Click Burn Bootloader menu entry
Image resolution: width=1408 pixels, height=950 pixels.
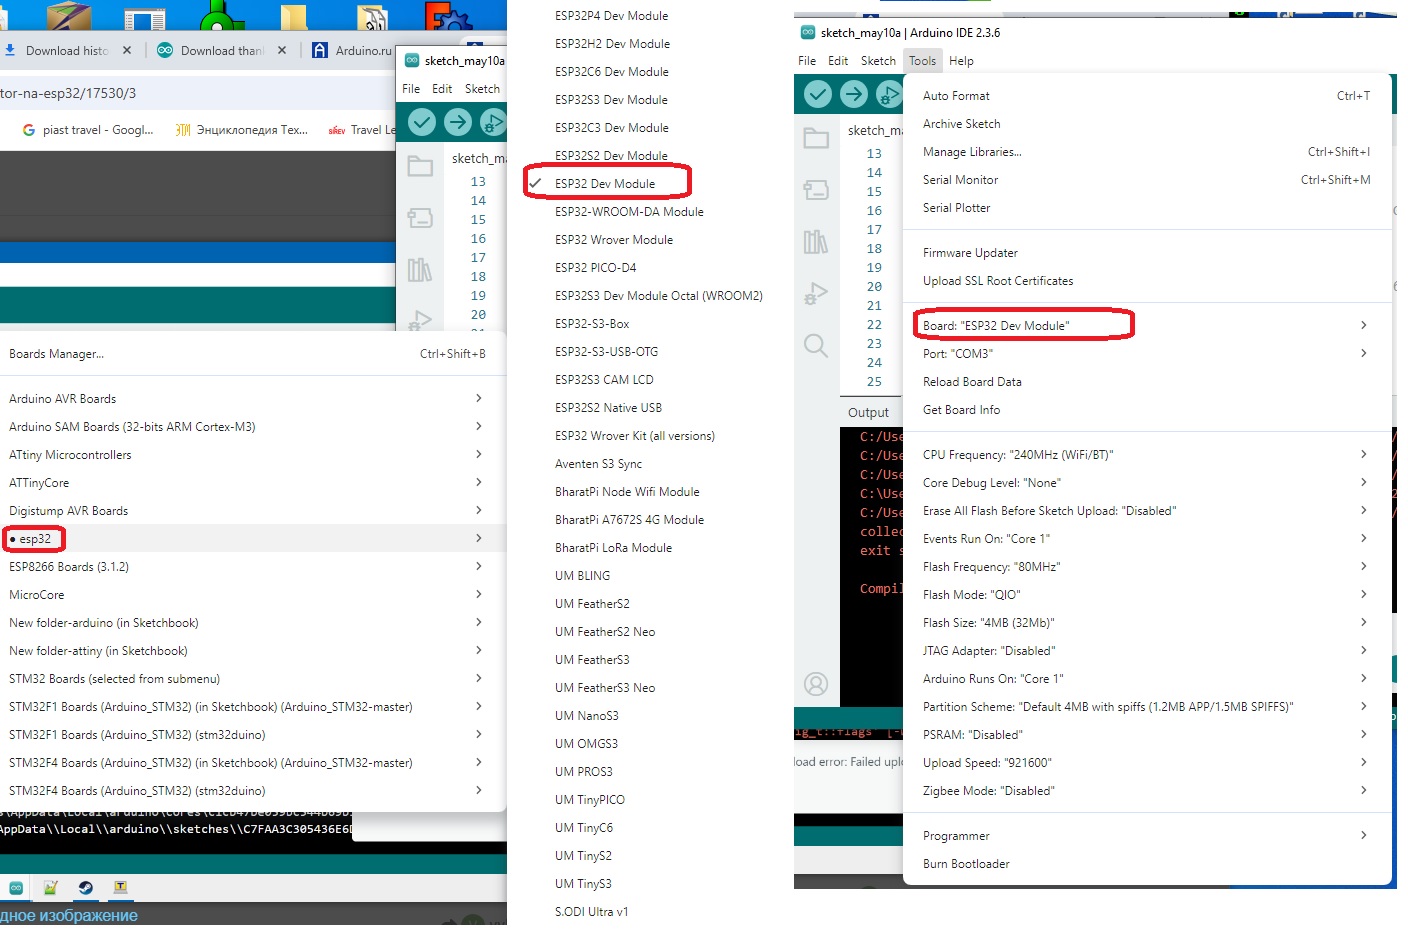pyautogui.click(x=1147, y=864)
